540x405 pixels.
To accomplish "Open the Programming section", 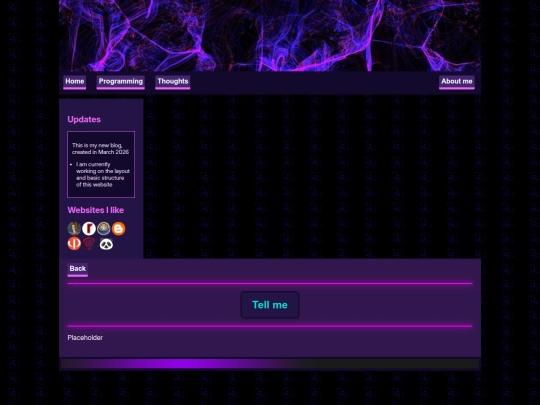I will click(121, 82).
